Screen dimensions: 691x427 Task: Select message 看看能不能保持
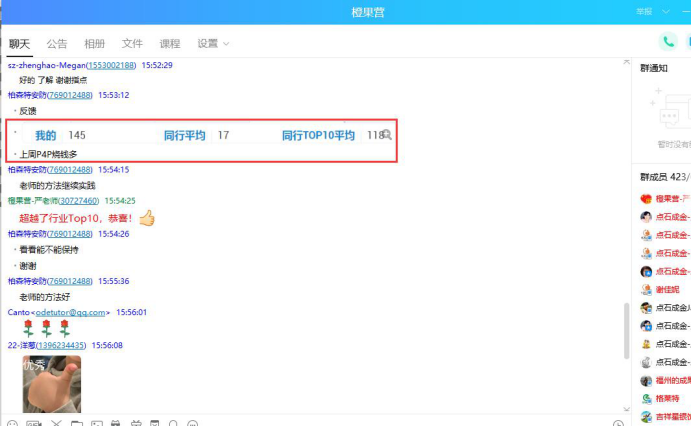pos(49,250)
